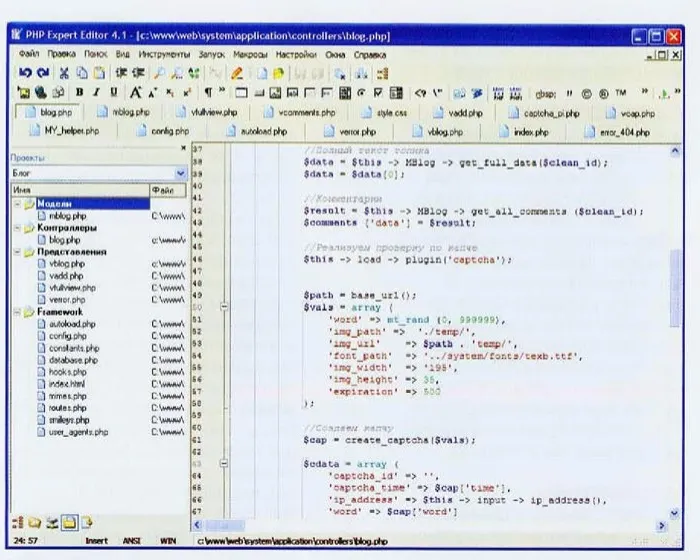Collapse the Контроллеры tree folder
Viewport: 700px width, 560px height.
click(17, 228)
